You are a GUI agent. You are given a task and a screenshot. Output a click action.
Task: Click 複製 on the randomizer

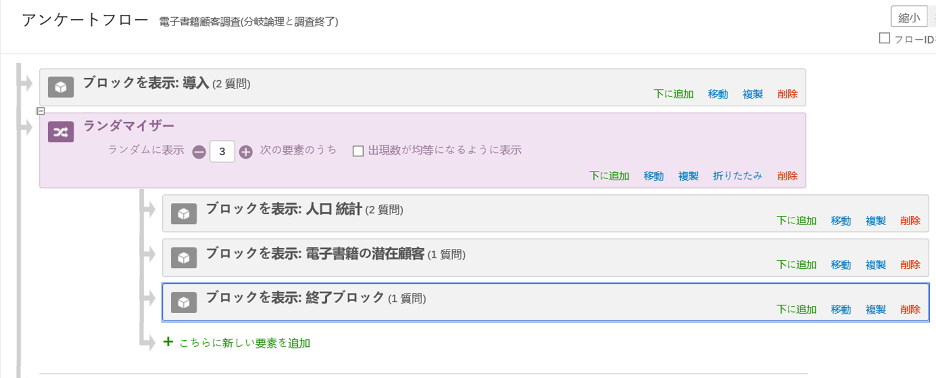coord(688,176)
